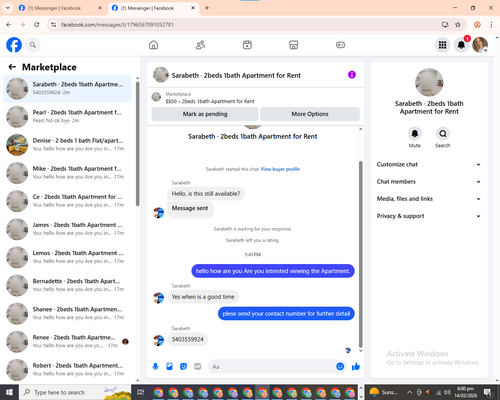Search in conversation icon
This screenshot has height=400, width=500.
[443, 134]
